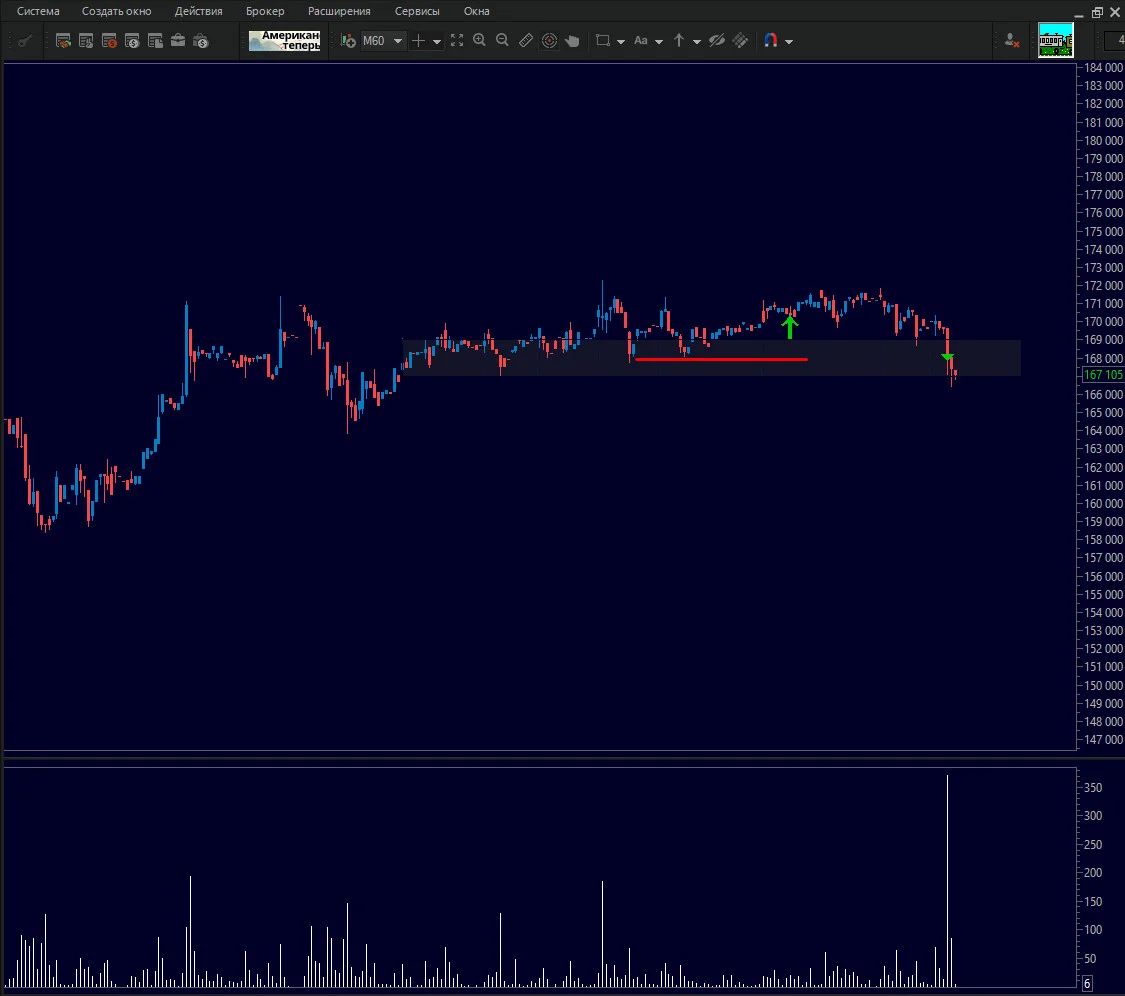The height and width of the screenshot is (996, 1125).
Task: Click the target crosshair tracking icon
Action: tap(549, 41)
